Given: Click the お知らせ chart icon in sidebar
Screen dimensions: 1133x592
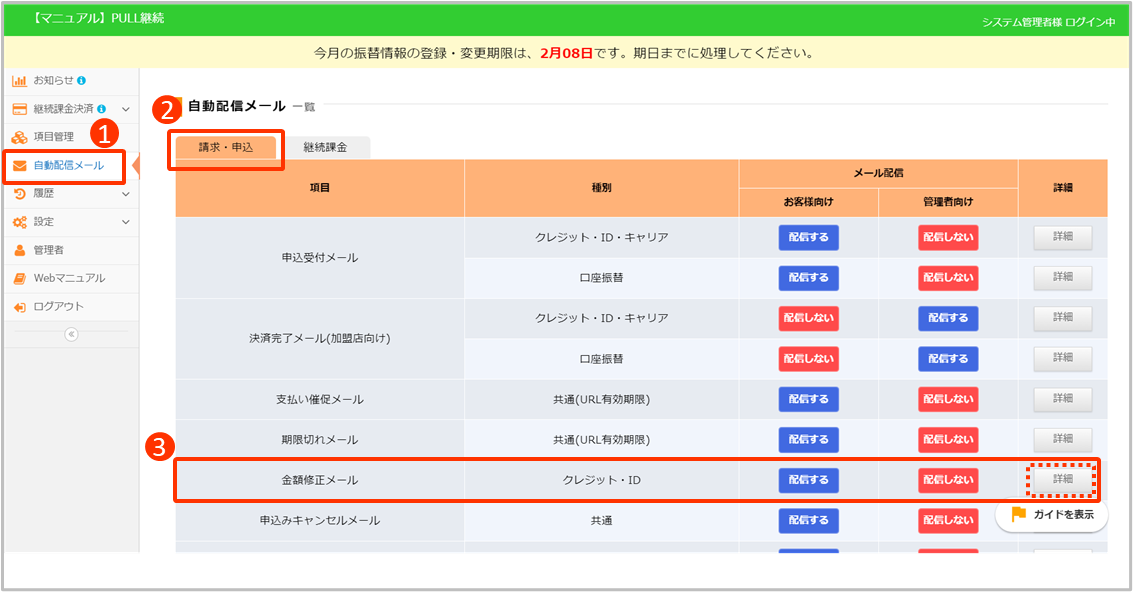Looking at the screenshot, I should click(19, 80).
